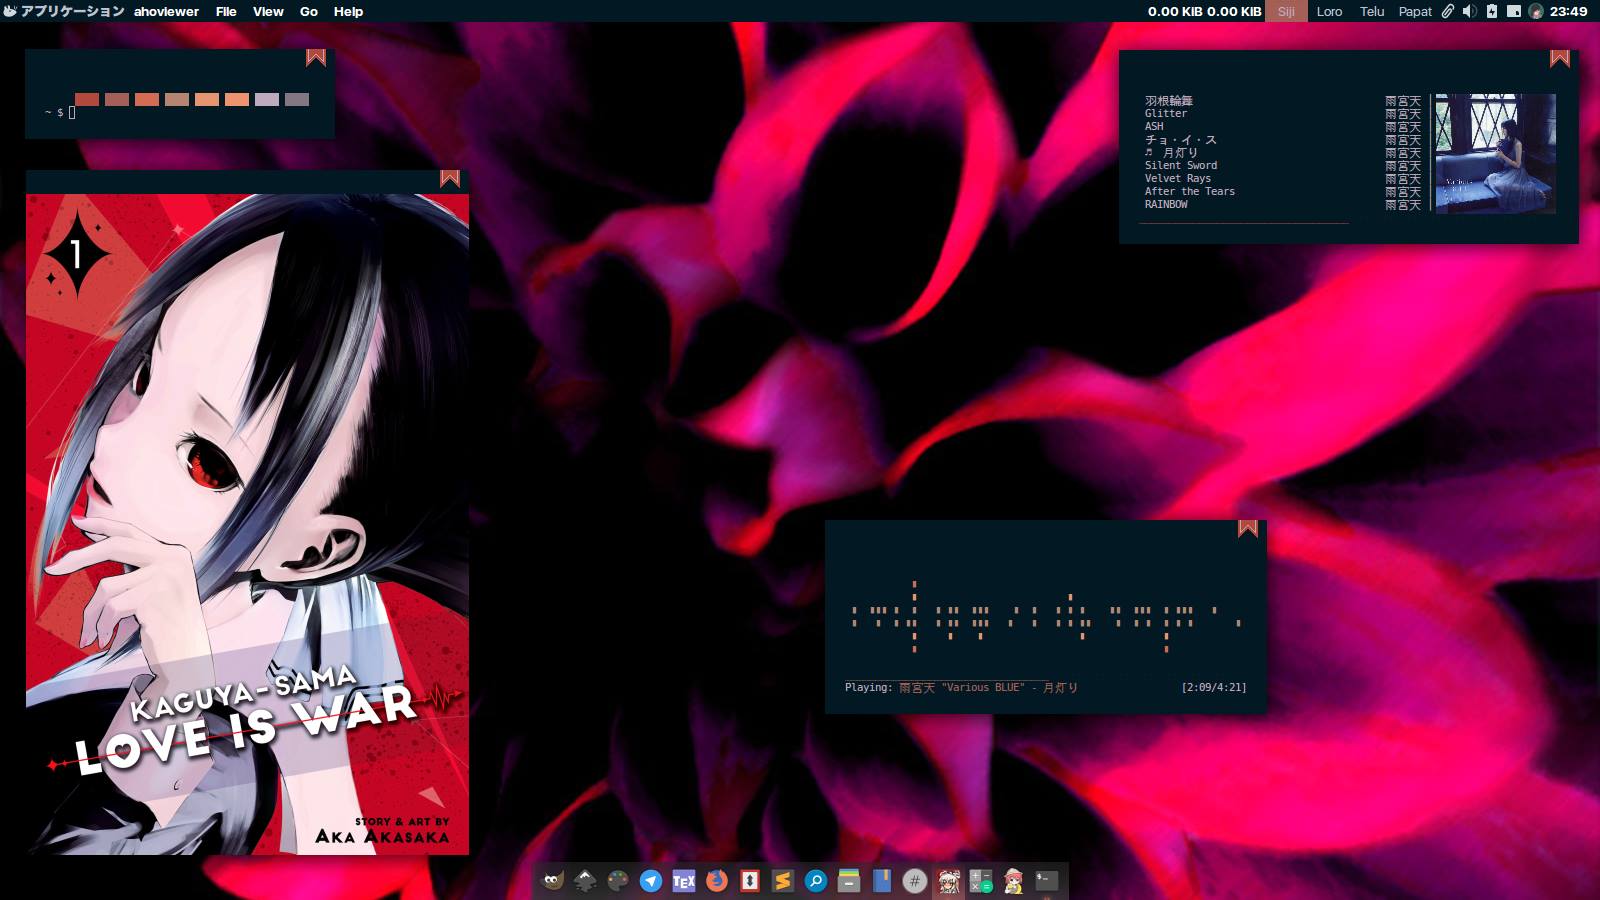The width and height of the screenshot is (1600, 900).
Task: Click the window tray icon near clock
Action: [1514, 11]
